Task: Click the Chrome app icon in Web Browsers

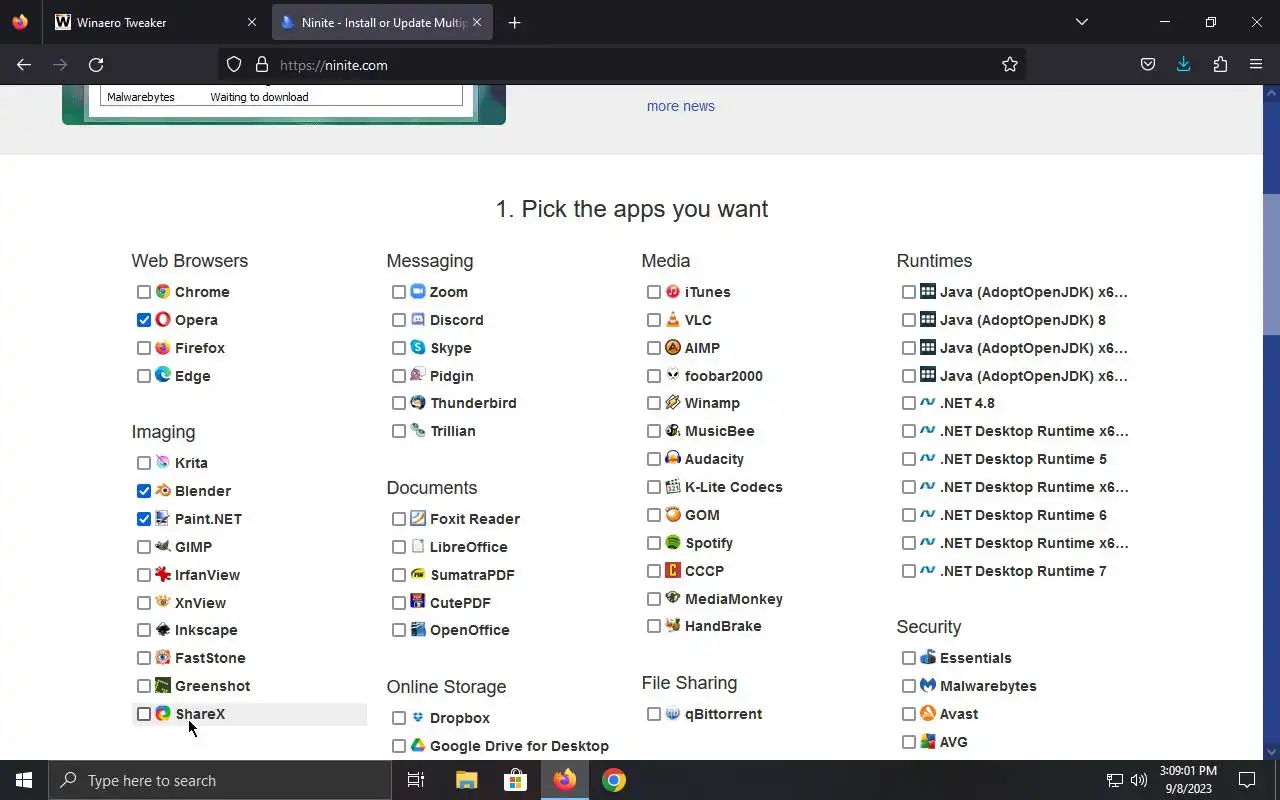Action: tap(163, 292)
